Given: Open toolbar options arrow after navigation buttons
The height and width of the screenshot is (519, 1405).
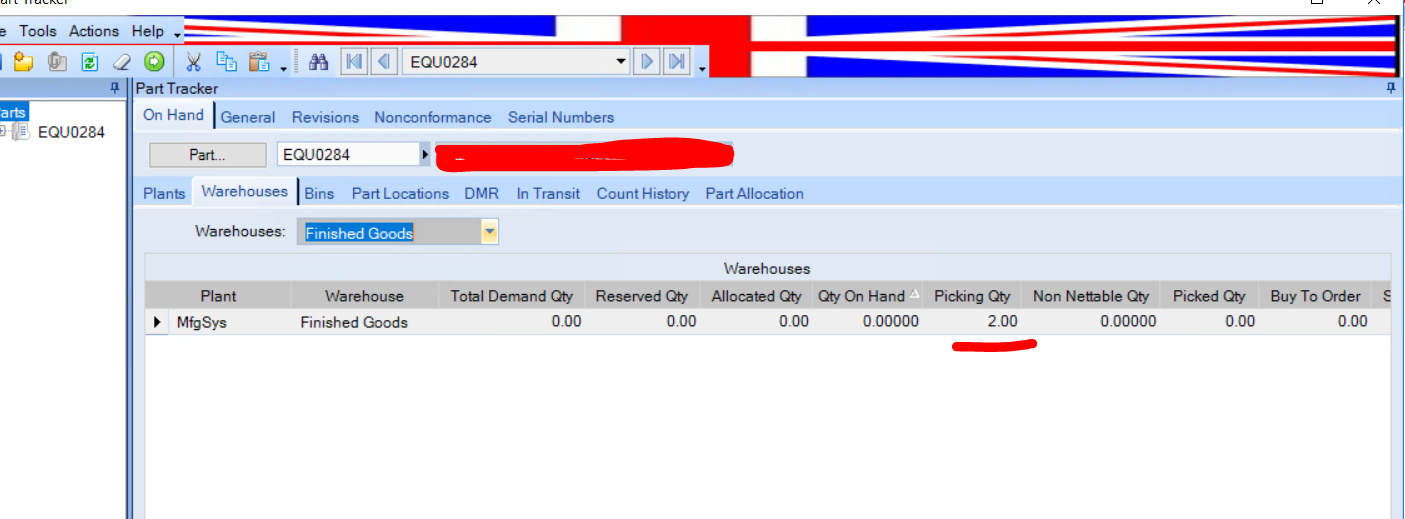Looking at the screenshot, I should click(x=702, y=68).
